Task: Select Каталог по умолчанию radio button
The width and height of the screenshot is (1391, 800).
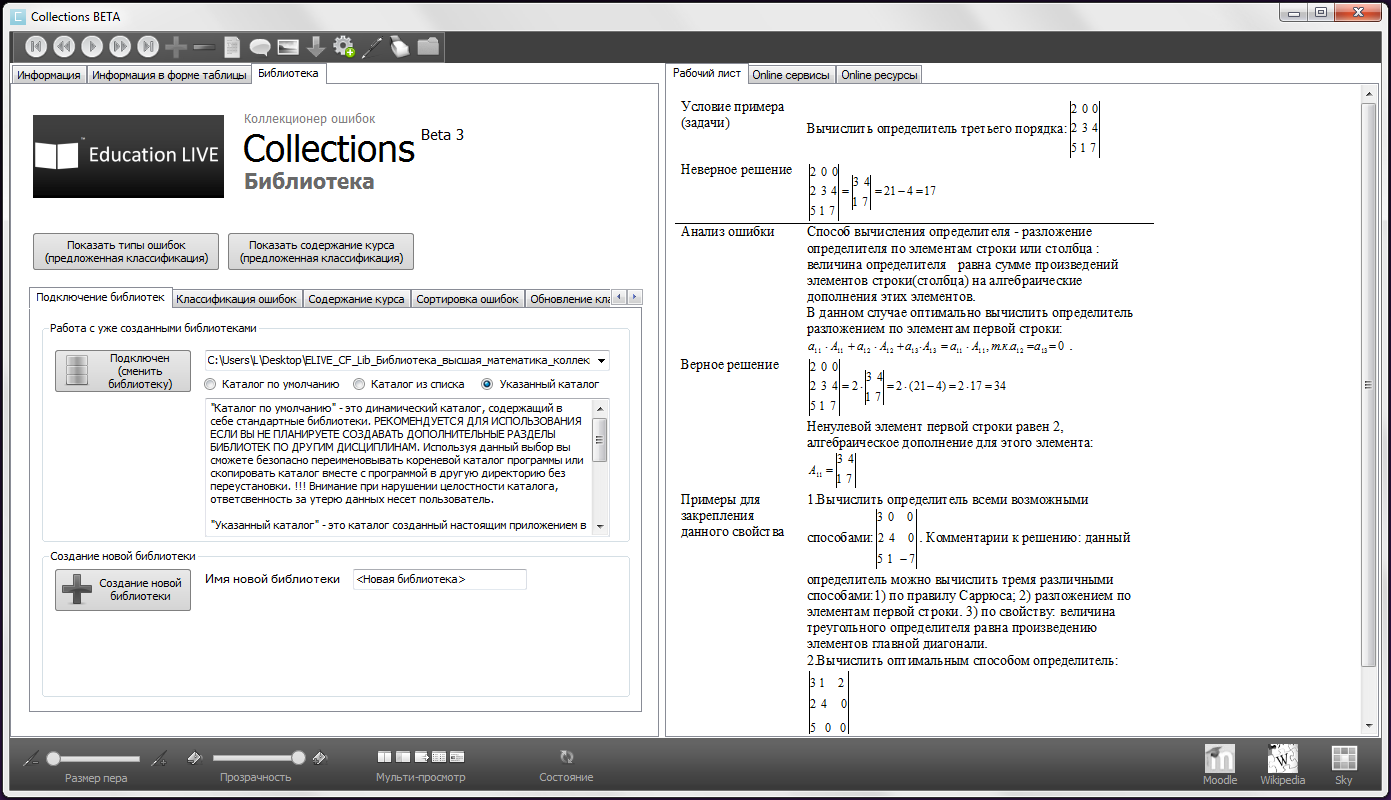Action: [x=210, y=384]
